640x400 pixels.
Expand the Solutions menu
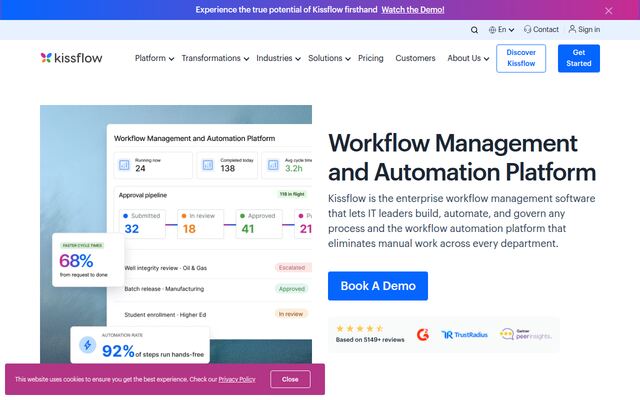click(x=329, y=58)
